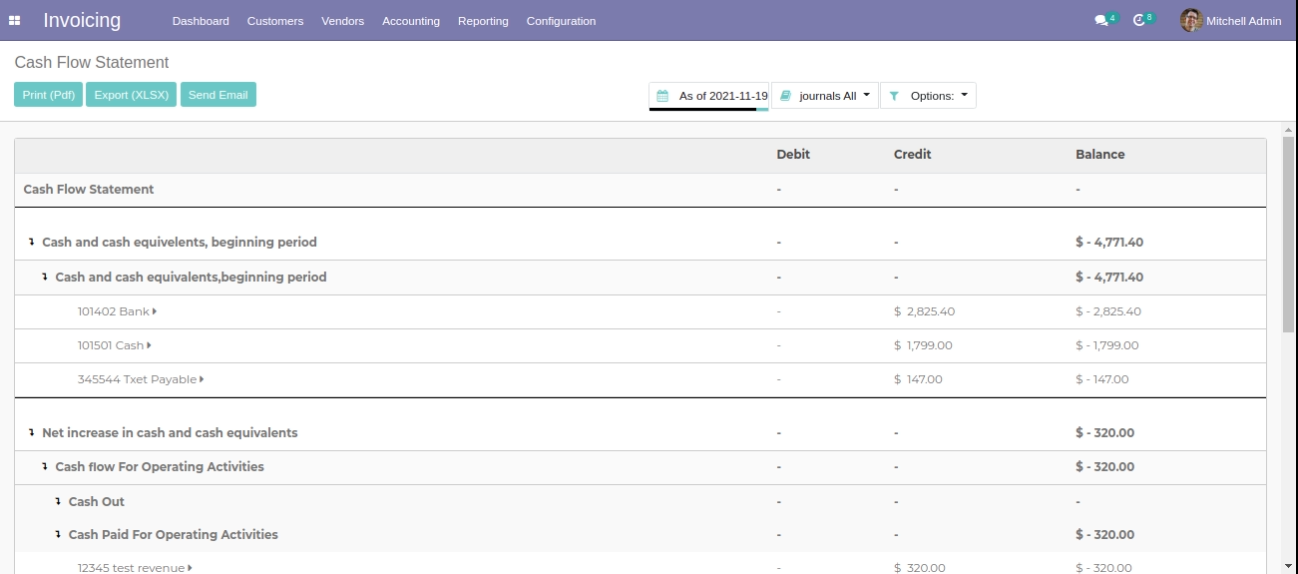Image resolution: width=1298 pixels, height=574 pixels.
Task: Click the calendar icon beside the date
Action: [662, 96]
